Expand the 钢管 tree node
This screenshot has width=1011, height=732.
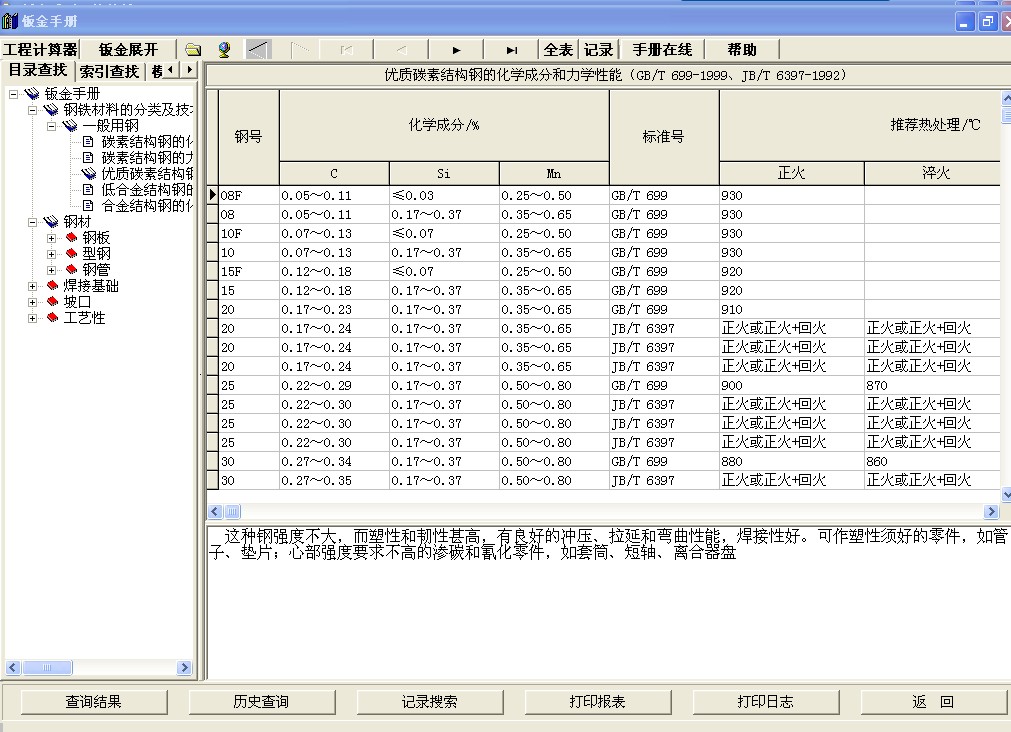tap(52, 270)
